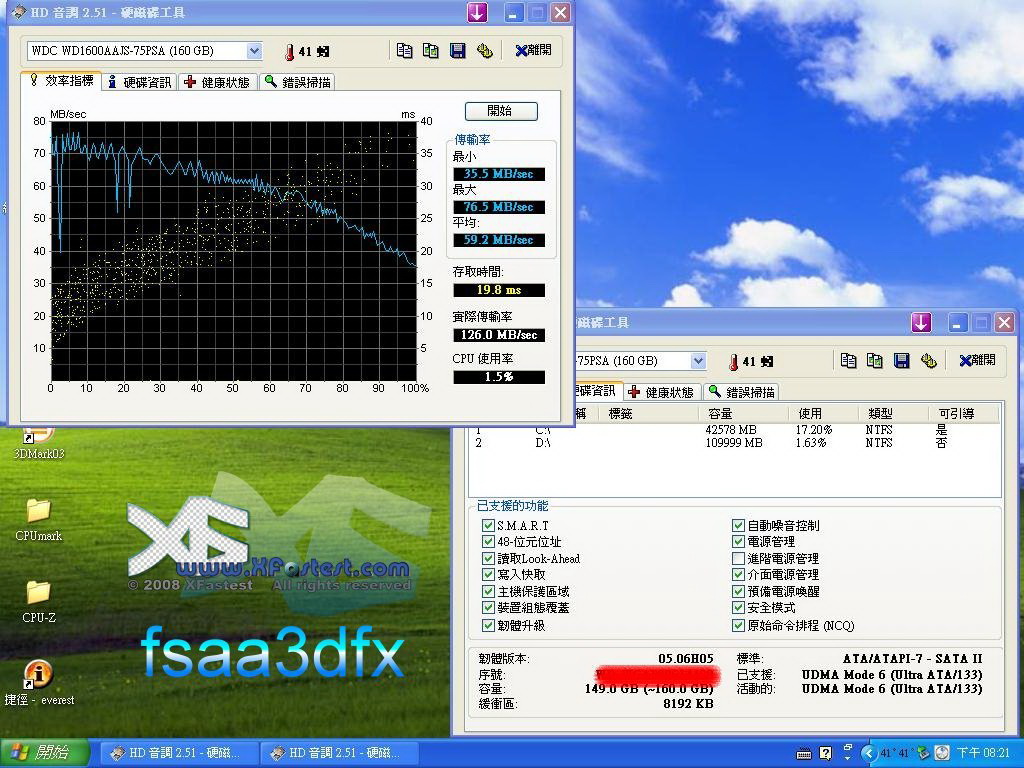
Task: Toggle the 原始命令排程 (NCQ) checkbox
Action: (x=739, y=625)
